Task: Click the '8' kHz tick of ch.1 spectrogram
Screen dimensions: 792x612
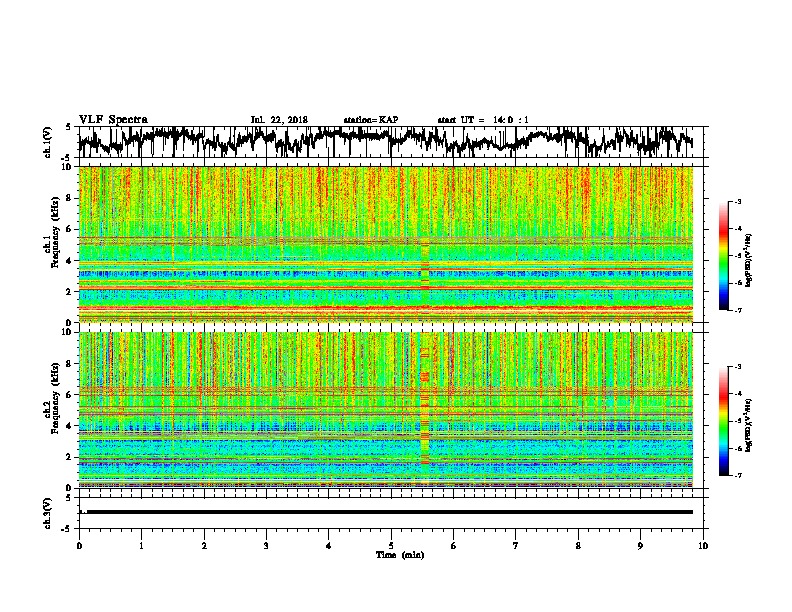Action: pyautogui.click(x=69, y=198)
